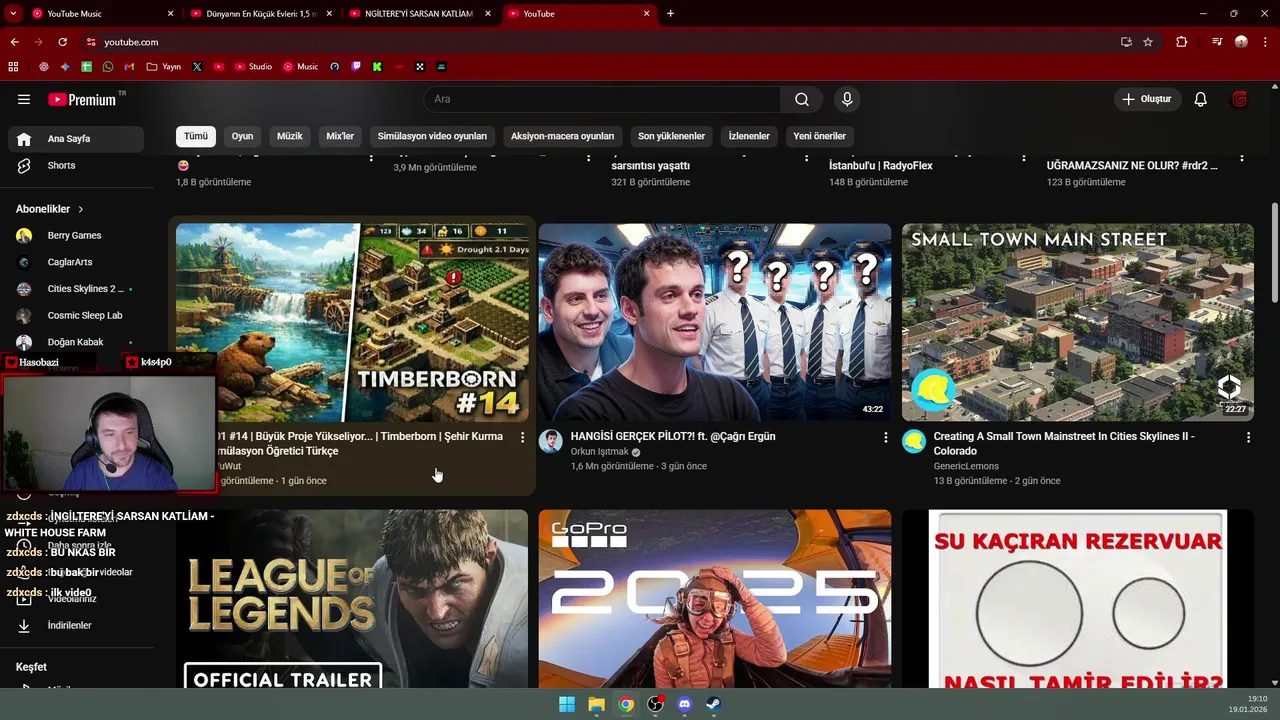Open the notifications bell

(1201, 99)
